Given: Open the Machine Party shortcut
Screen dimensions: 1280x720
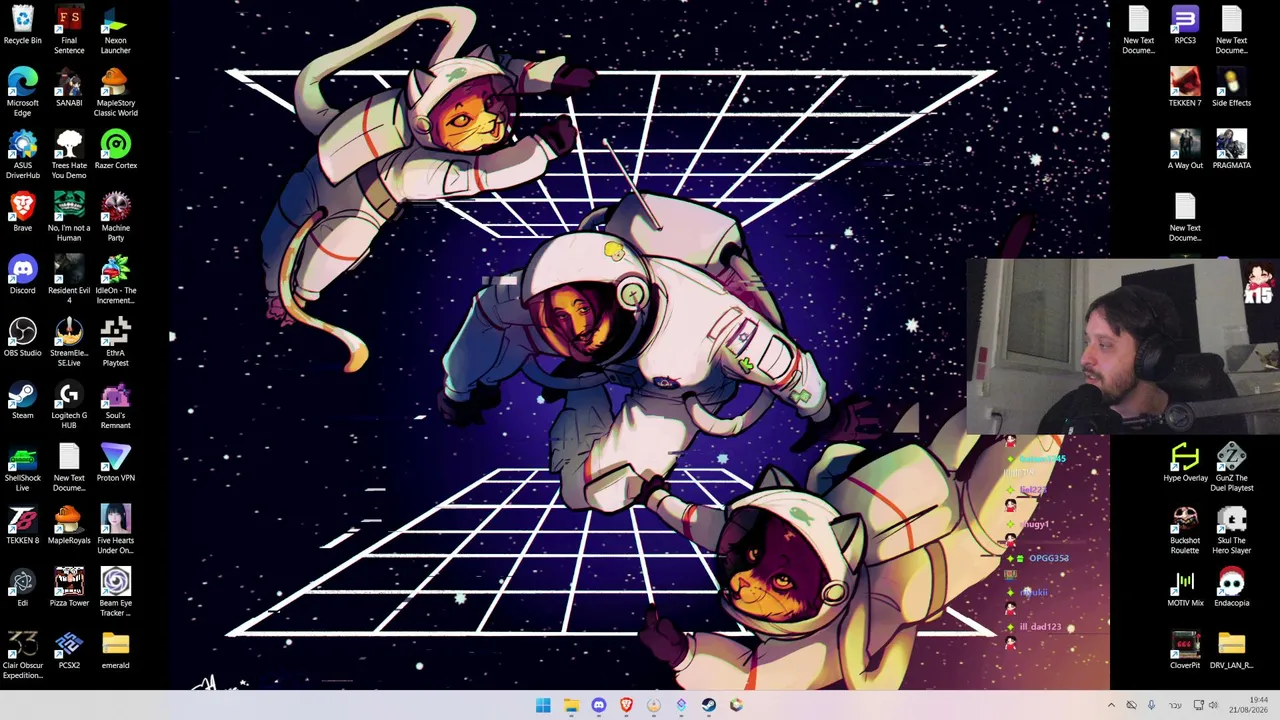Looking at the screenshot, I should coord(115,218).
